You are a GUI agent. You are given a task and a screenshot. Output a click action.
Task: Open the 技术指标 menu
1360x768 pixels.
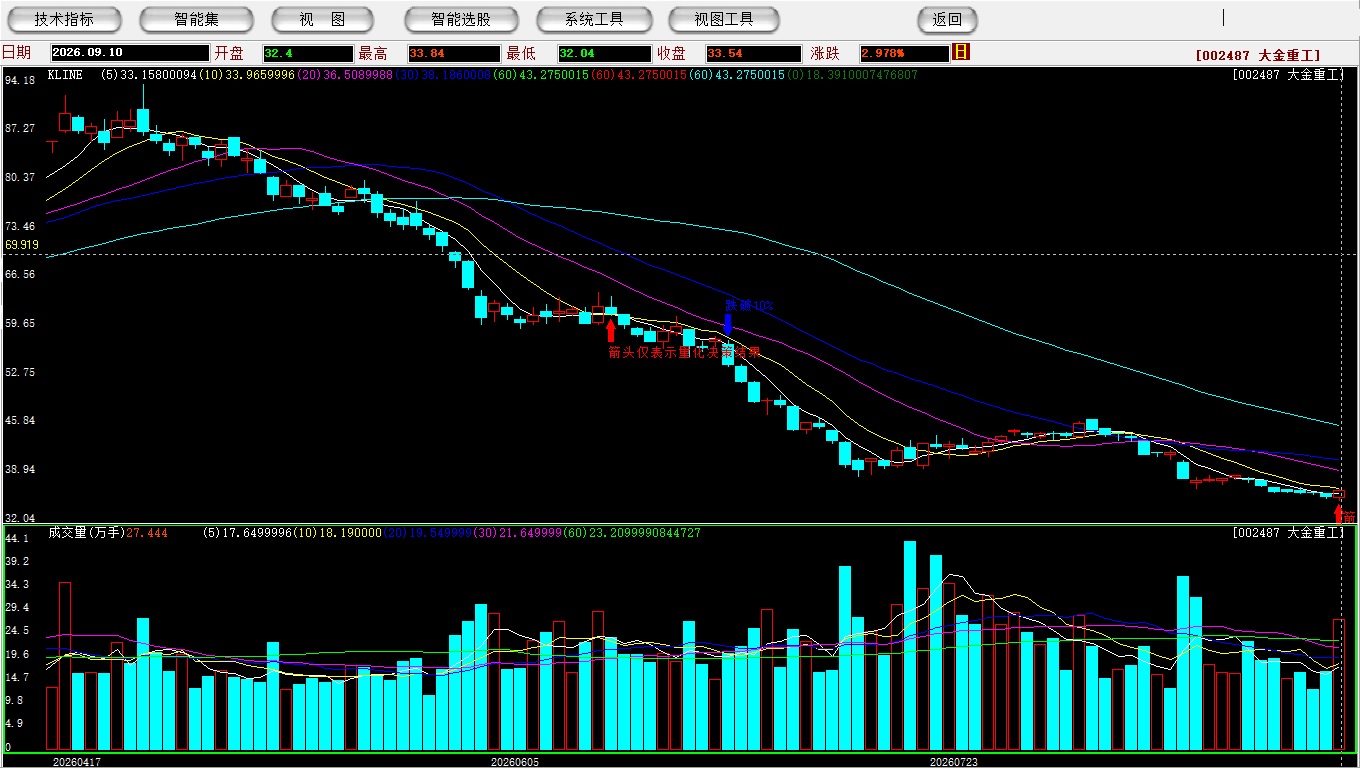64,19
